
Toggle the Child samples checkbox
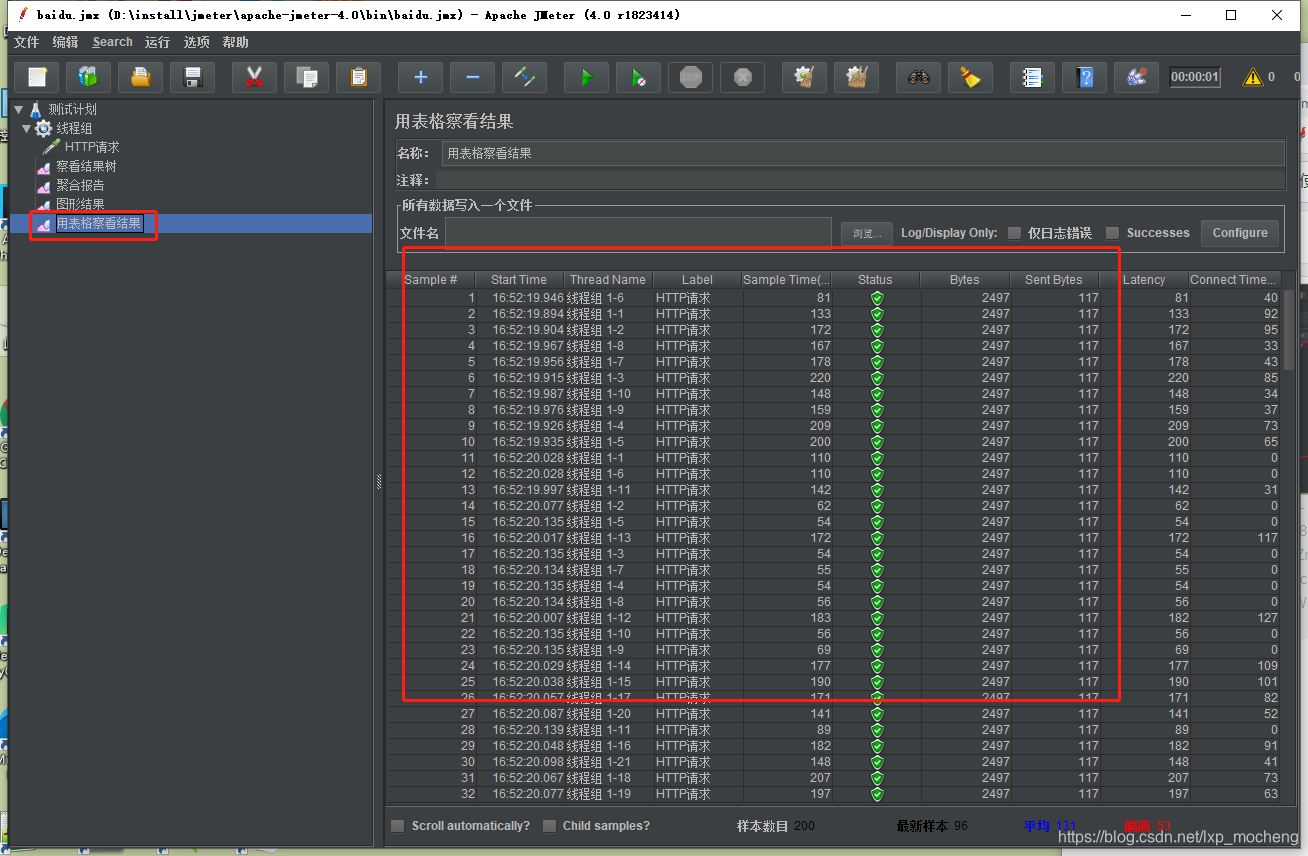pos(549,826)
